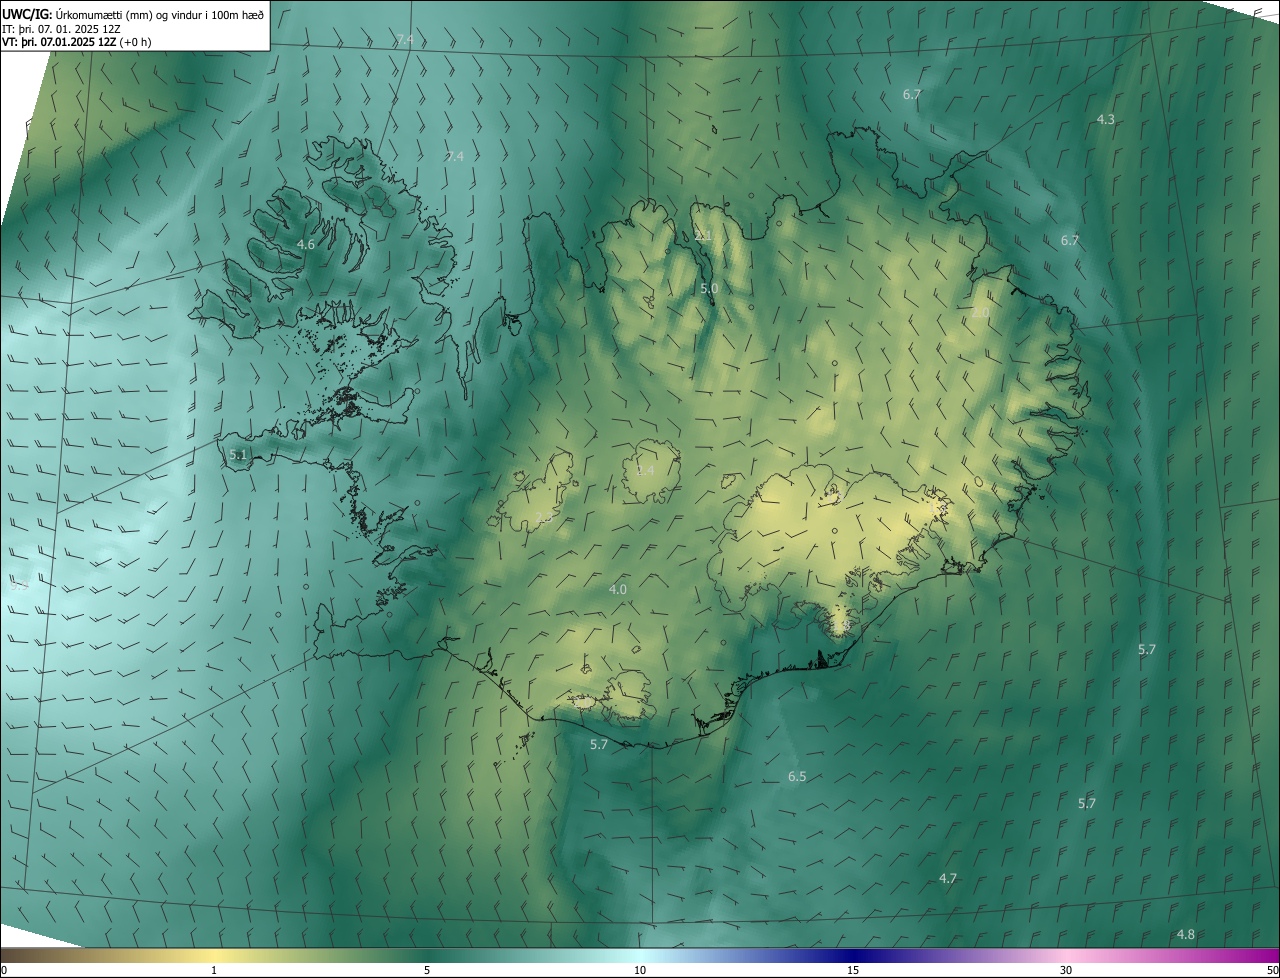Click the 30 tick on the colour scale

click(1066, 970)
